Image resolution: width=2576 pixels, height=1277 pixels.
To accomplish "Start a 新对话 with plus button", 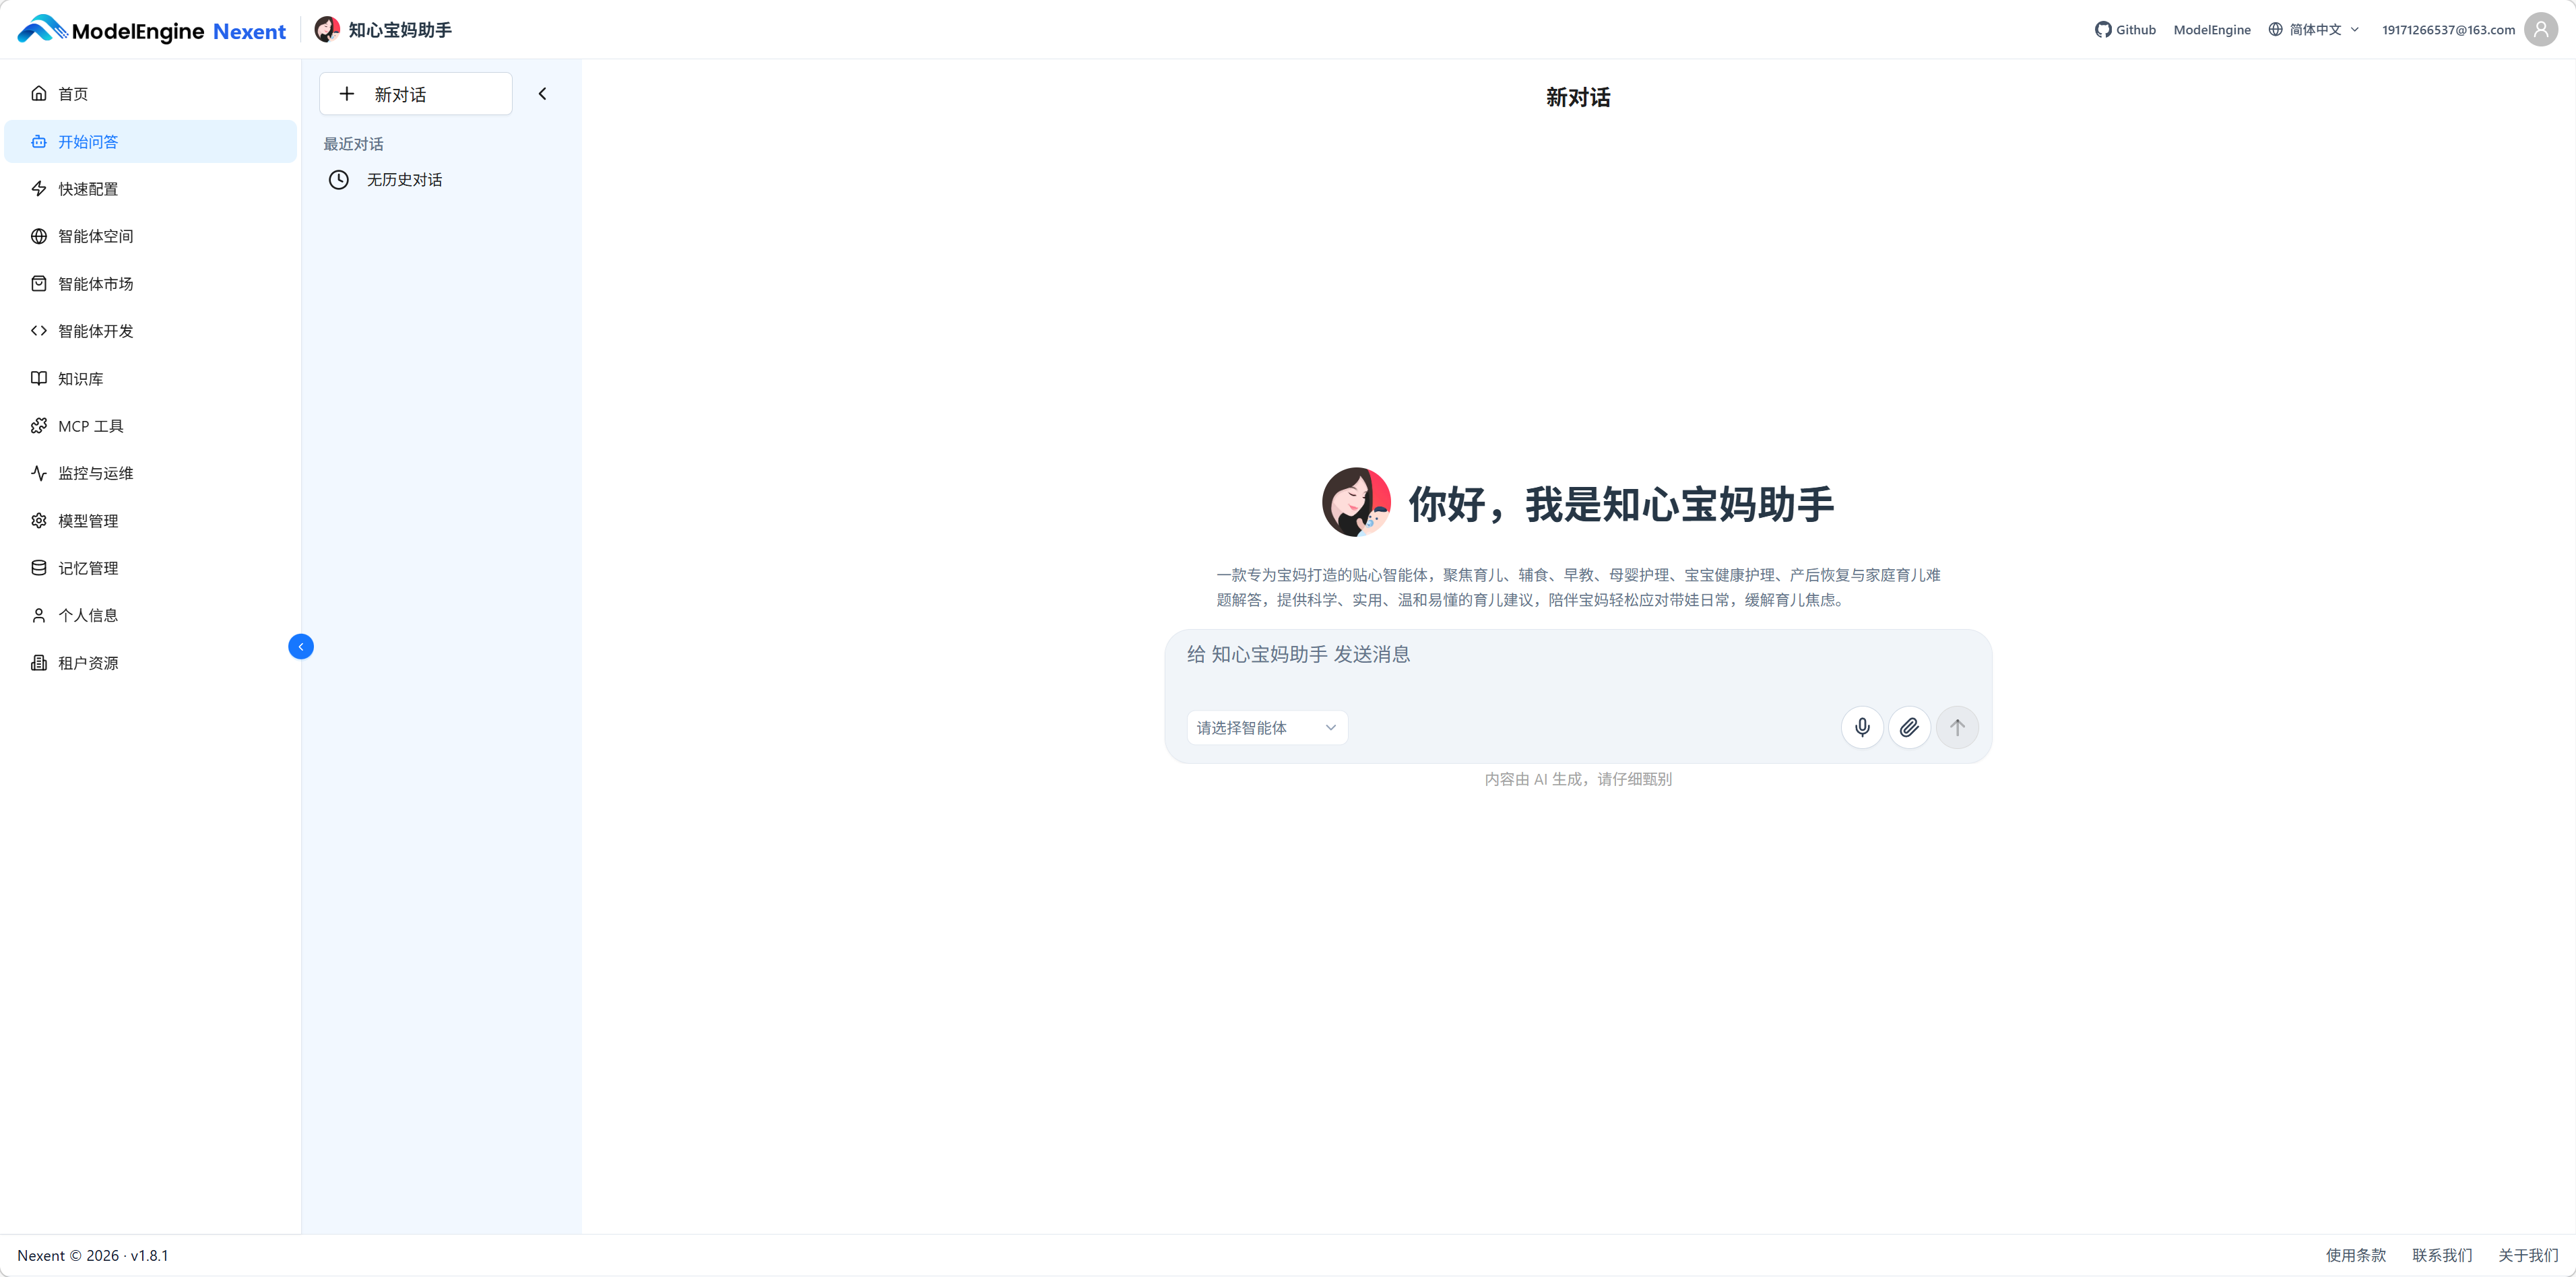I will 415,94.
